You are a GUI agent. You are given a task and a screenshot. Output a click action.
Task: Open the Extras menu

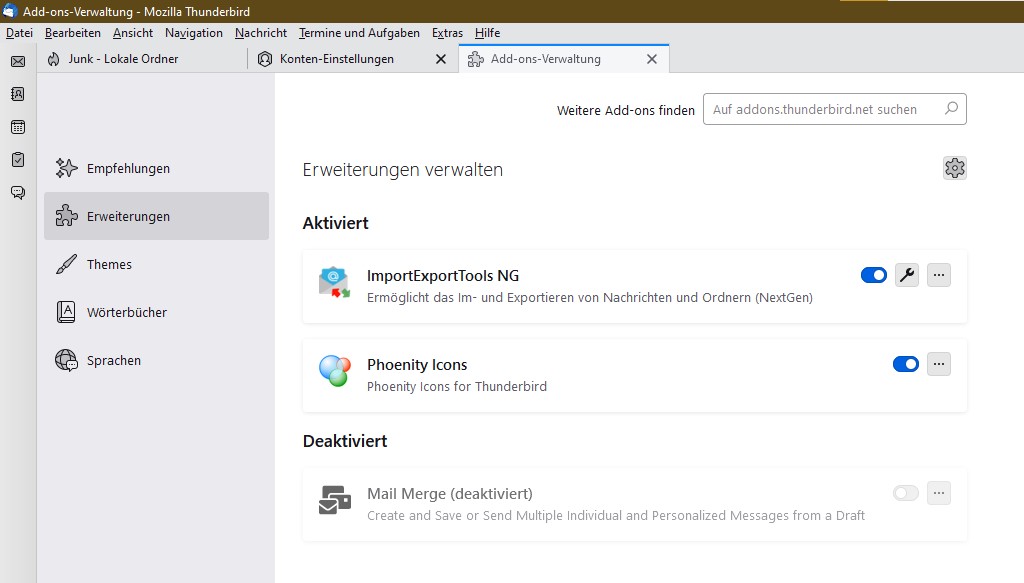tap(447, 33)
